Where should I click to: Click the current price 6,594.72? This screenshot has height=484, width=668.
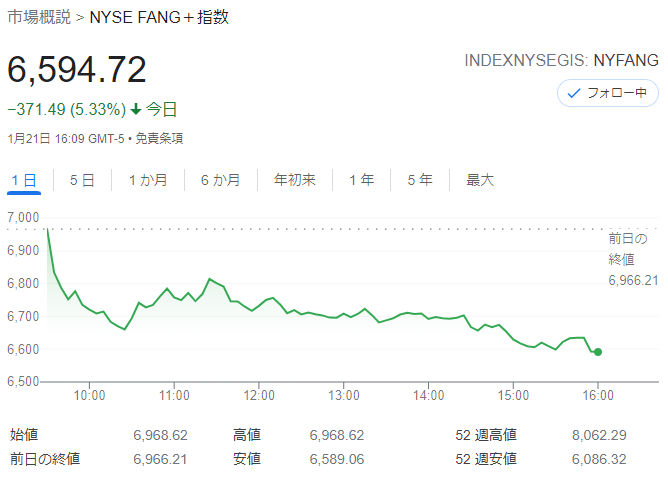coord(77,69)
